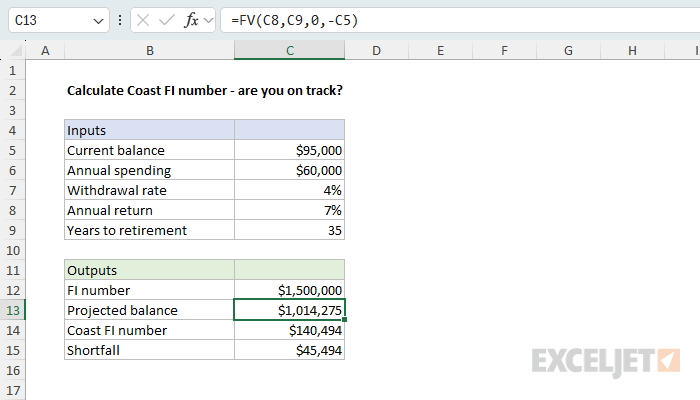Select column A header
Image resolution: width=700 pixels, height=400 pixels.
45,50
